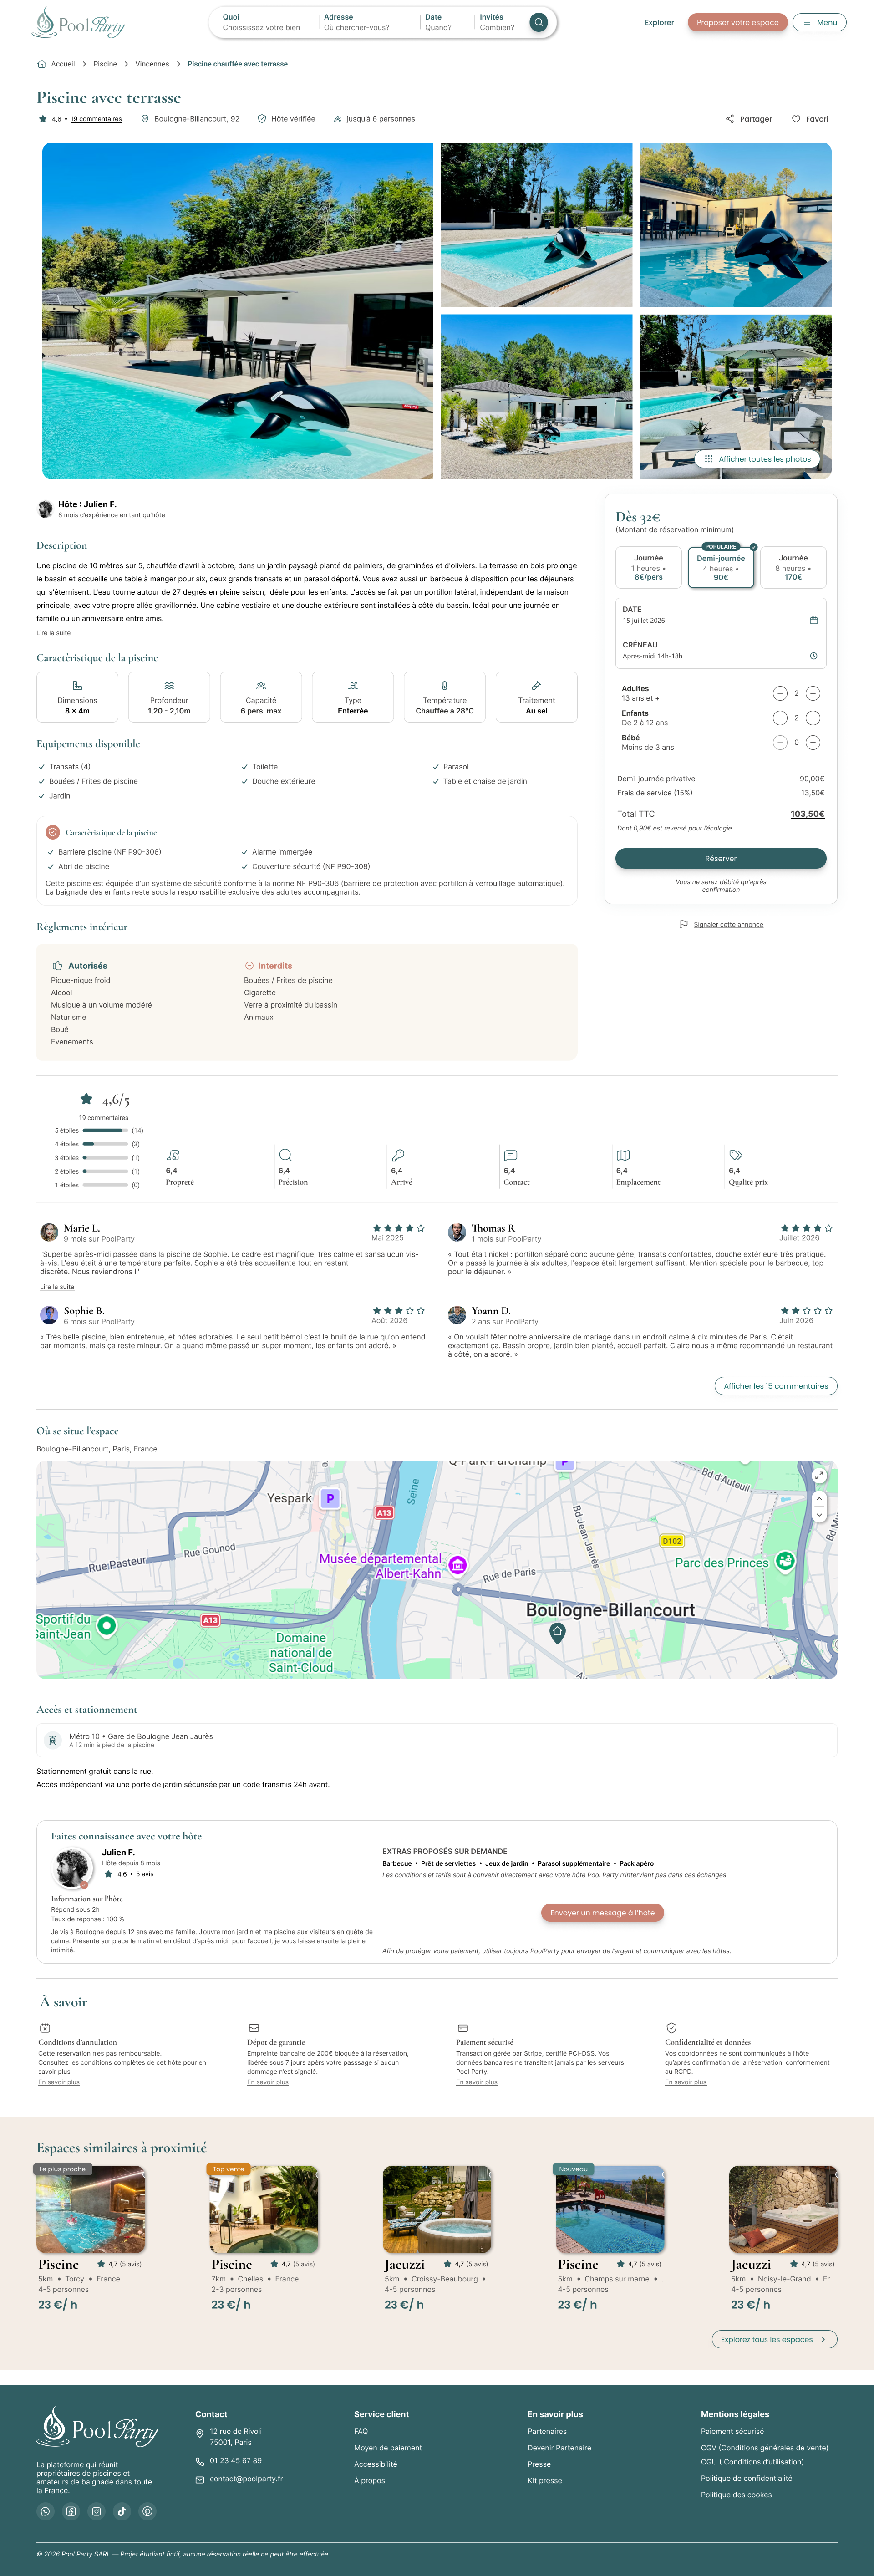The height and width of the screenshot is (2576, 874).
Task: Click the 5 étoiles rating bar
Action: 105,1130
